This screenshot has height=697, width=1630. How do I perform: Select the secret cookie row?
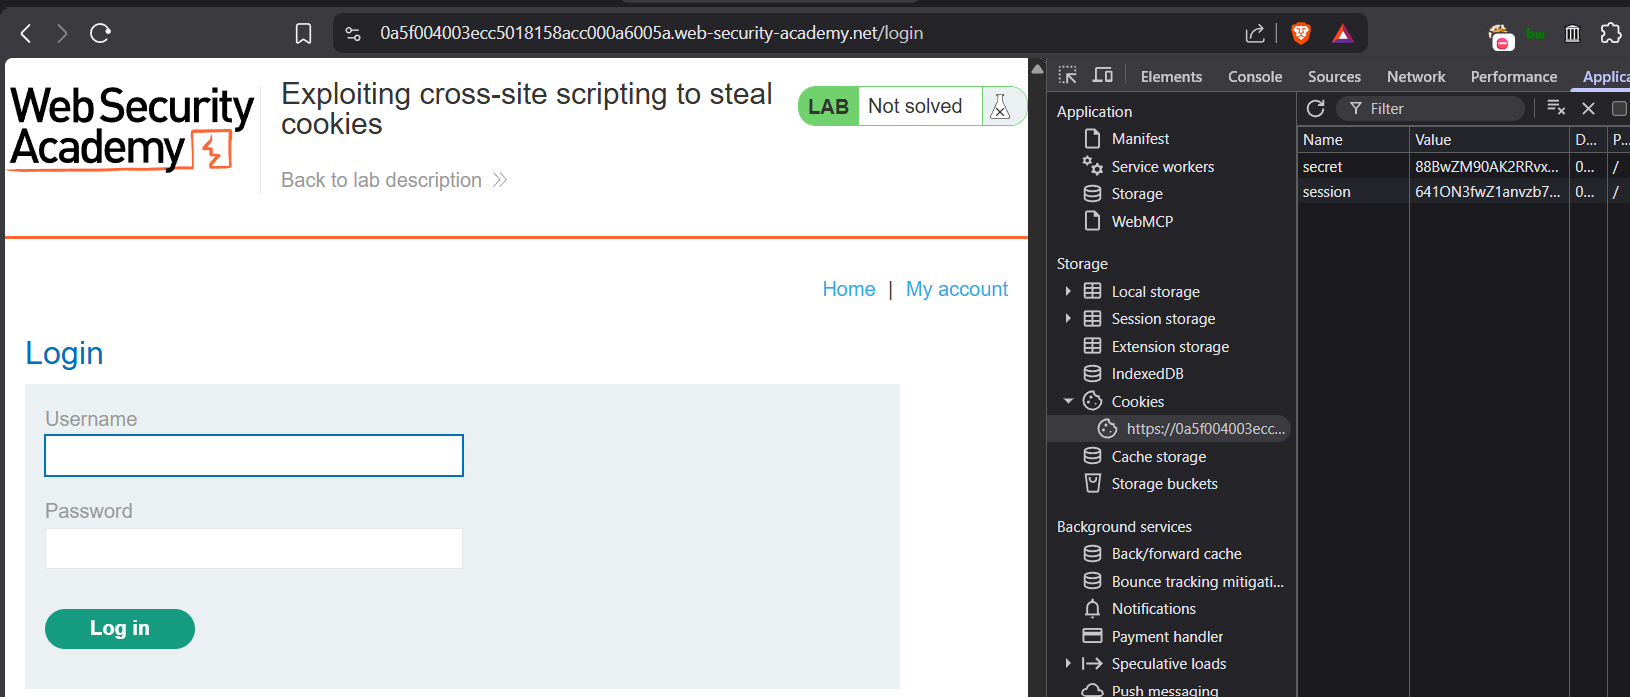point(1463,166)
